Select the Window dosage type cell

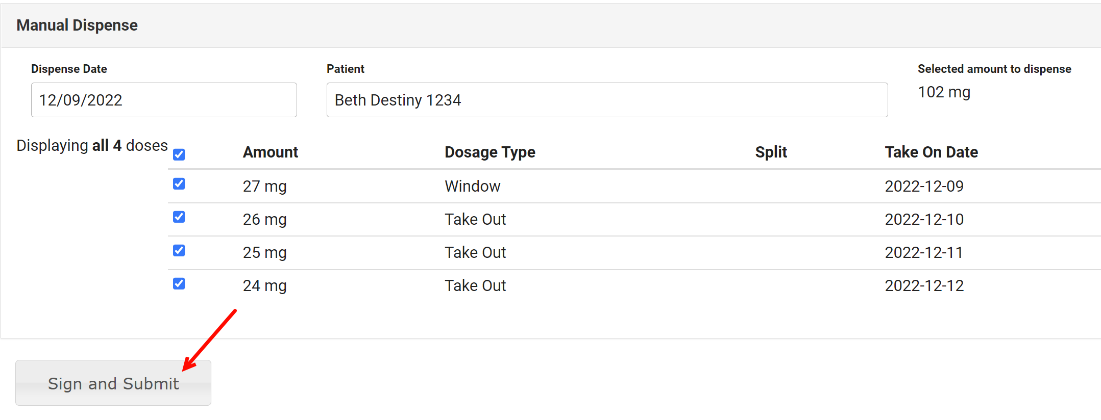click(x=473, y=186)
